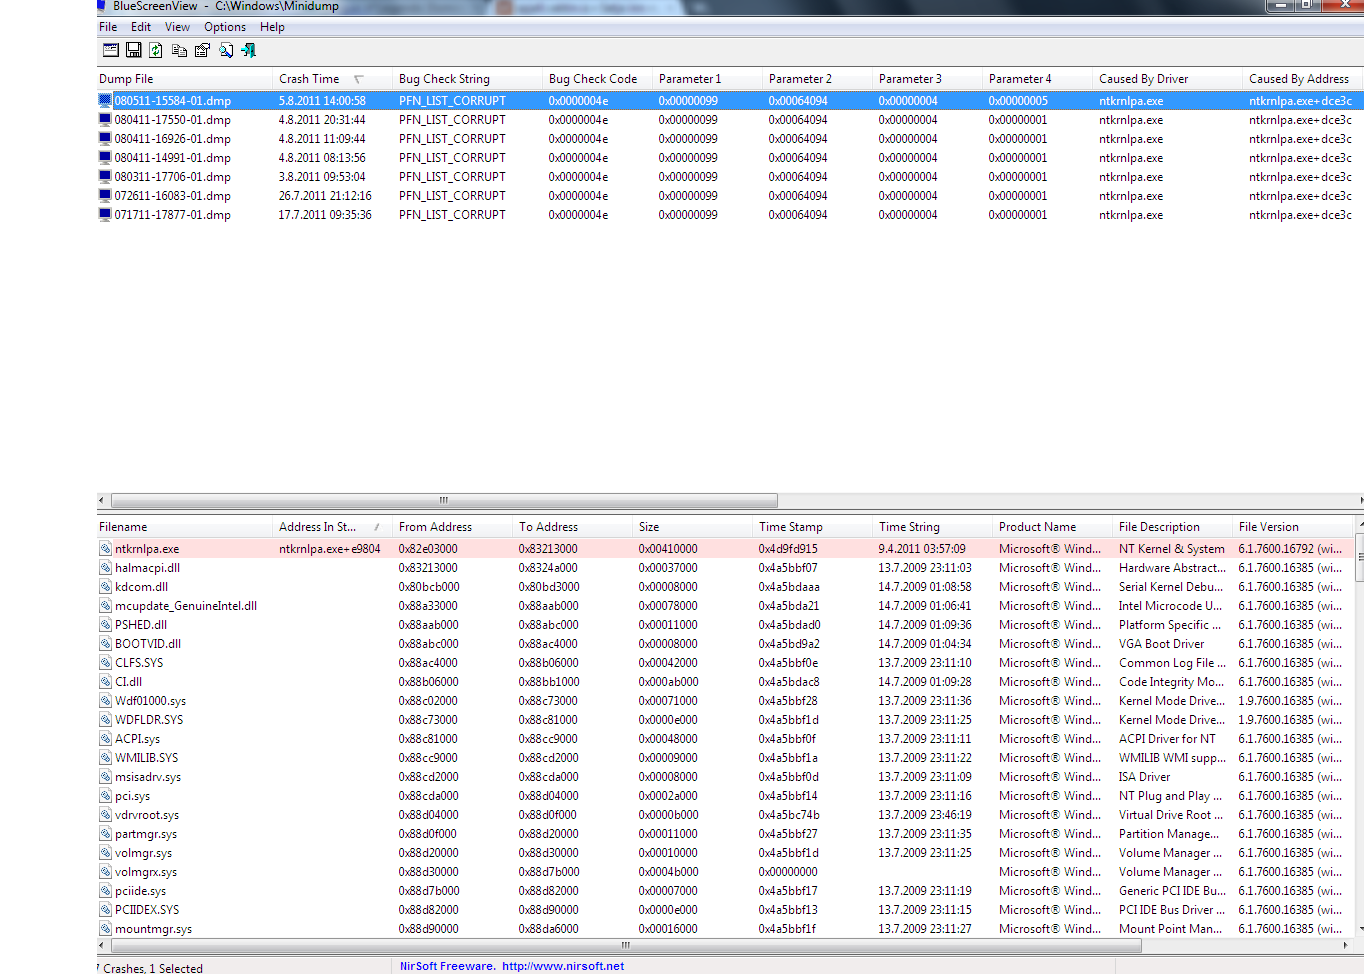Click the lower pane horizontal scrollbar thumb
The width and height of the screenshot is (1364, 974).
point(625,945)
